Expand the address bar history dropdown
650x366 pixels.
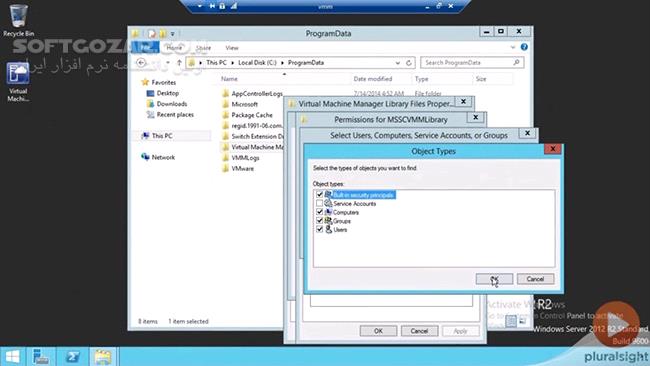[398, 63]
